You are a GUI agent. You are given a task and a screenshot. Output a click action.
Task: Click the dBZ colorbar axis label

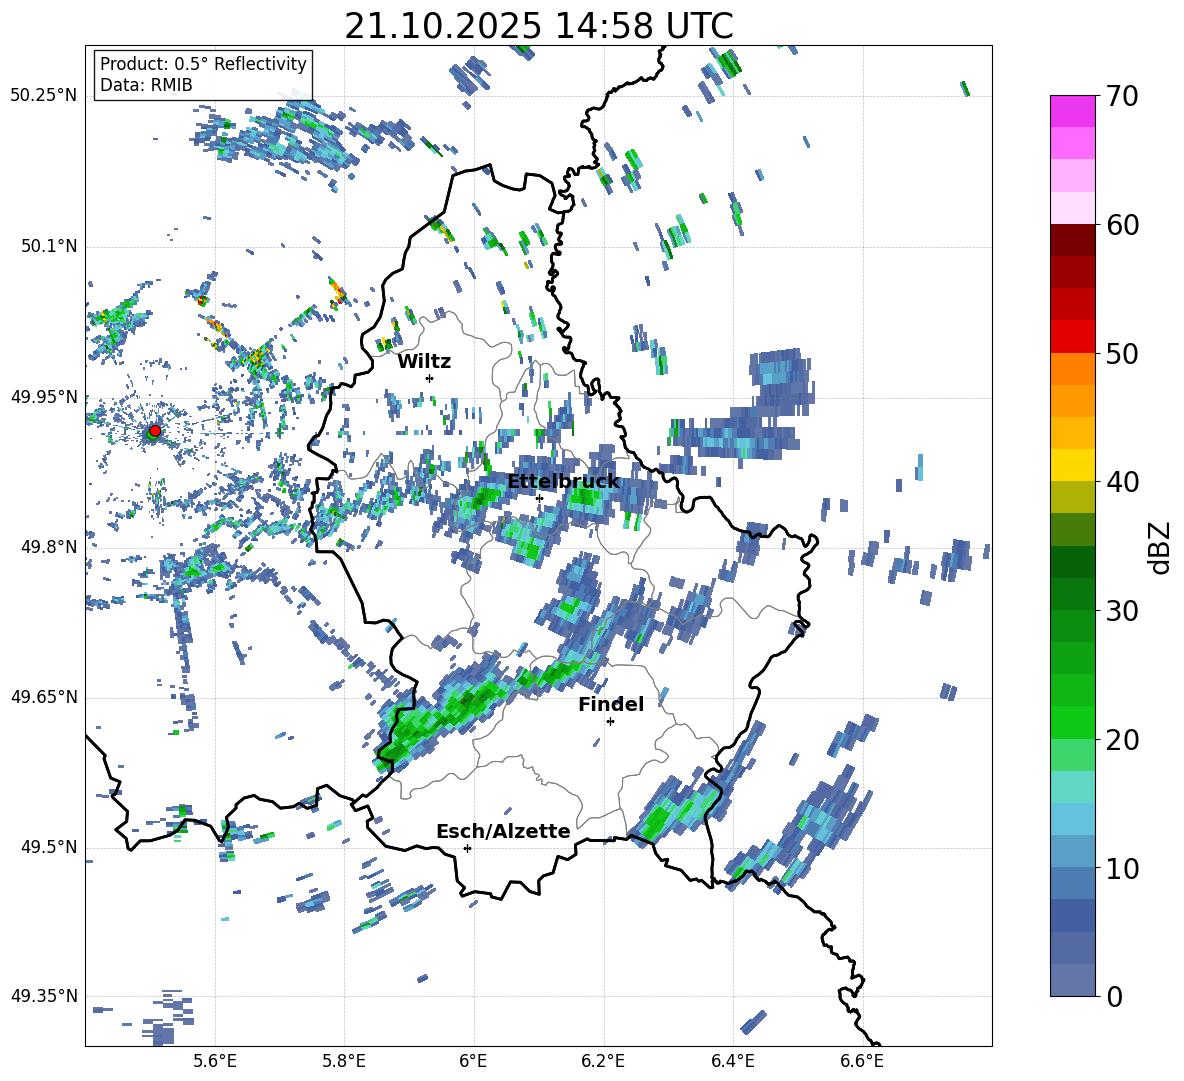(1159, 546)
